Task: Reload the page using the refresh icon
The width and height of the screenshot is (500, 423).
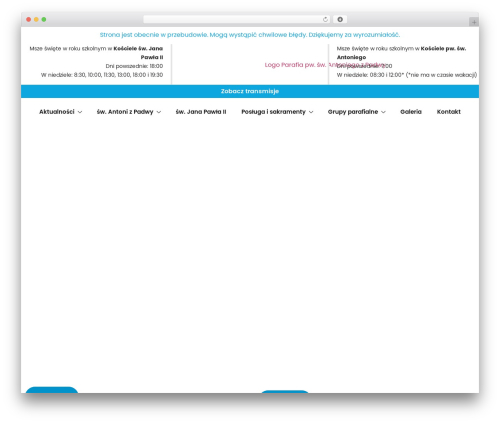Action: [325, 19]
